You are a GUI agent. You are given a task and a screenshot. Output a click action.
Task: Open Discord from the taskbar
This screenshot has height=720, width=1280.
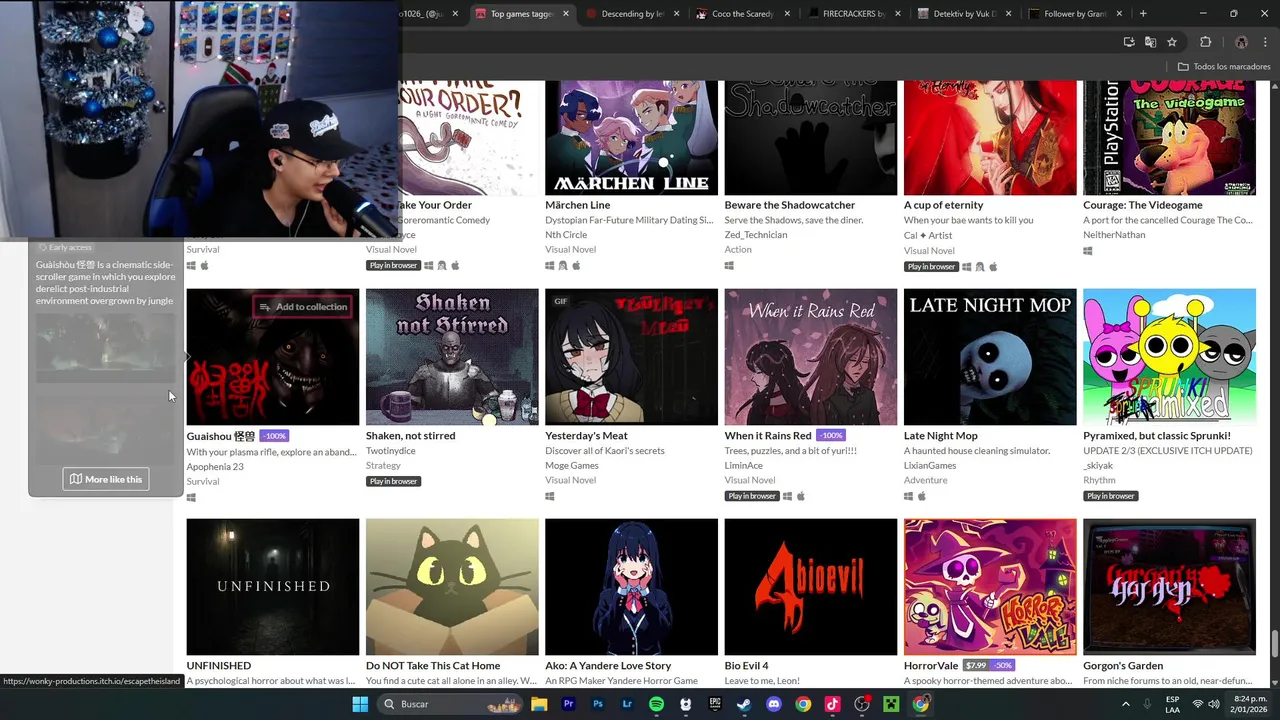click(773, 704)
